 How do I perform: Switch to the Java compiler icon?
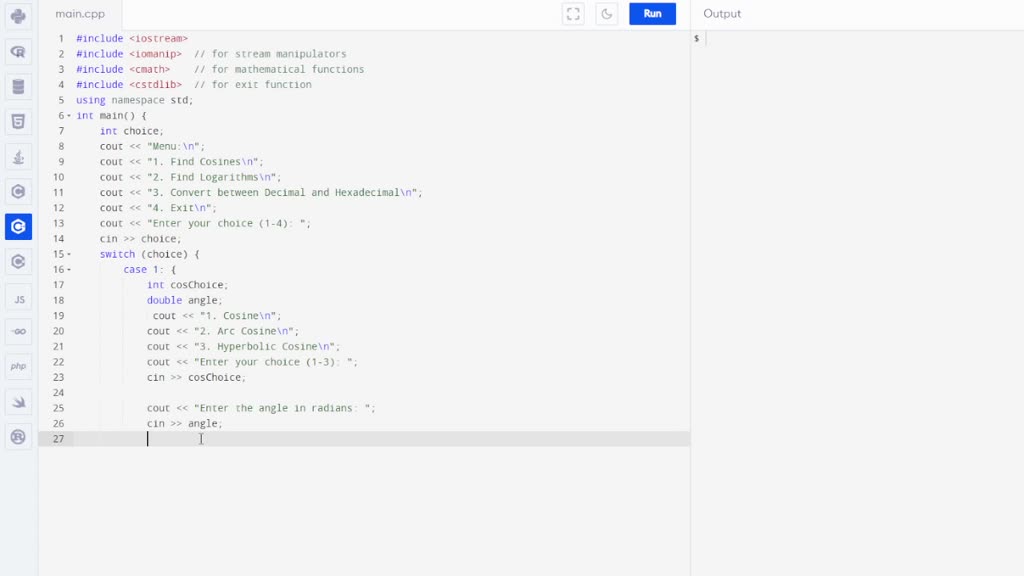pos(18,157)
